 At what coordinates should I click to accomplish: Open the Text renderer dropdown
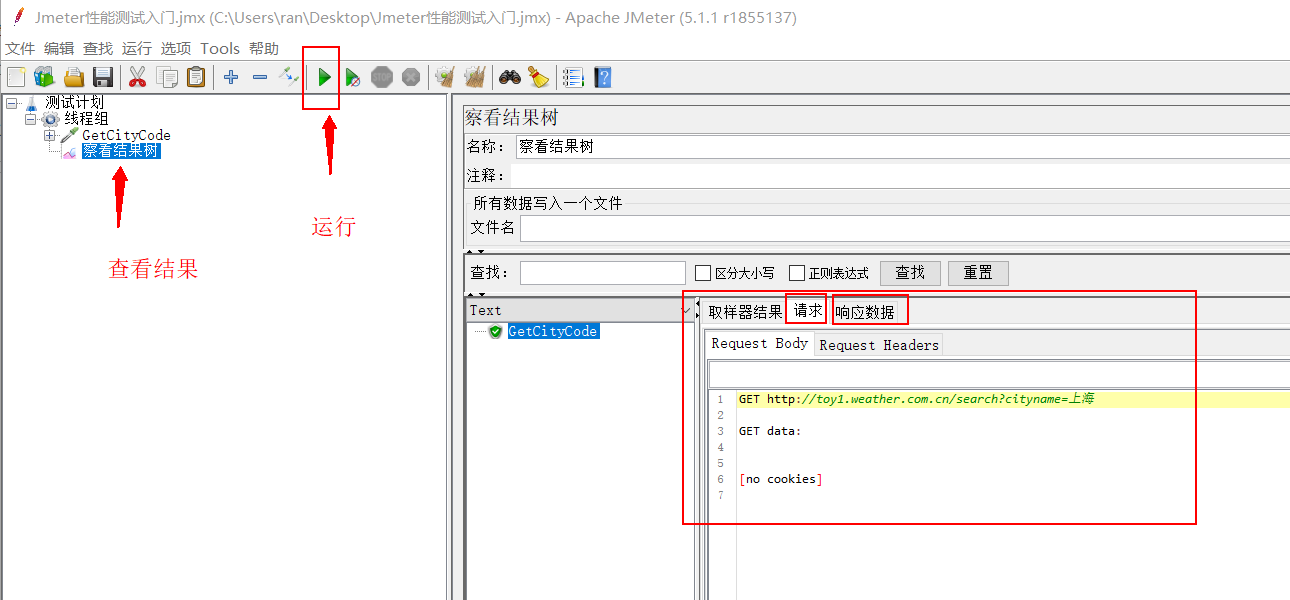coord(580,310)
